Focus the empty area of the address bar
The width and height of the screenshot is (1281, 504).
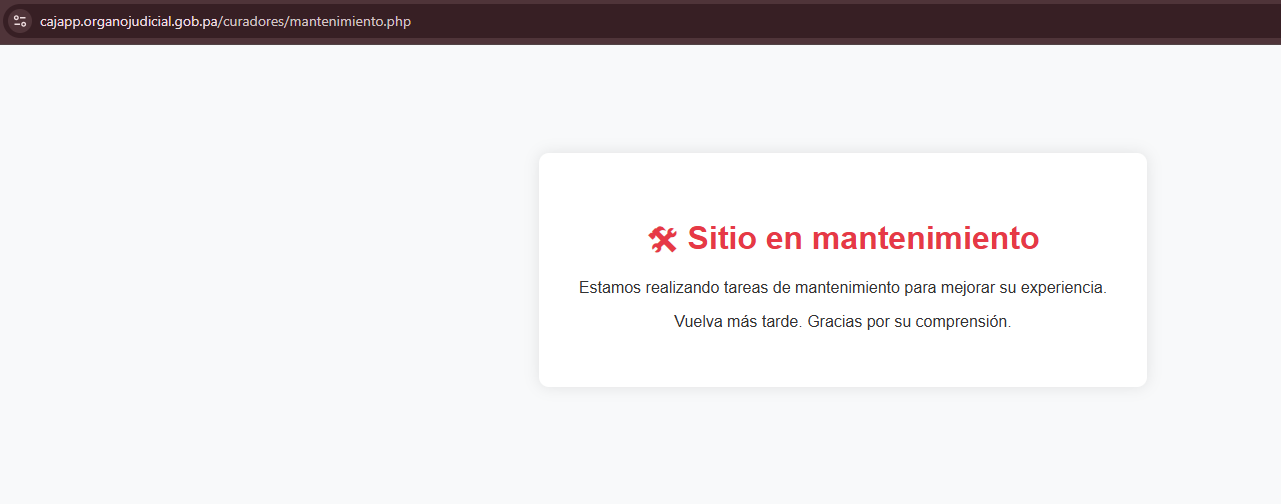coord(800,21)
